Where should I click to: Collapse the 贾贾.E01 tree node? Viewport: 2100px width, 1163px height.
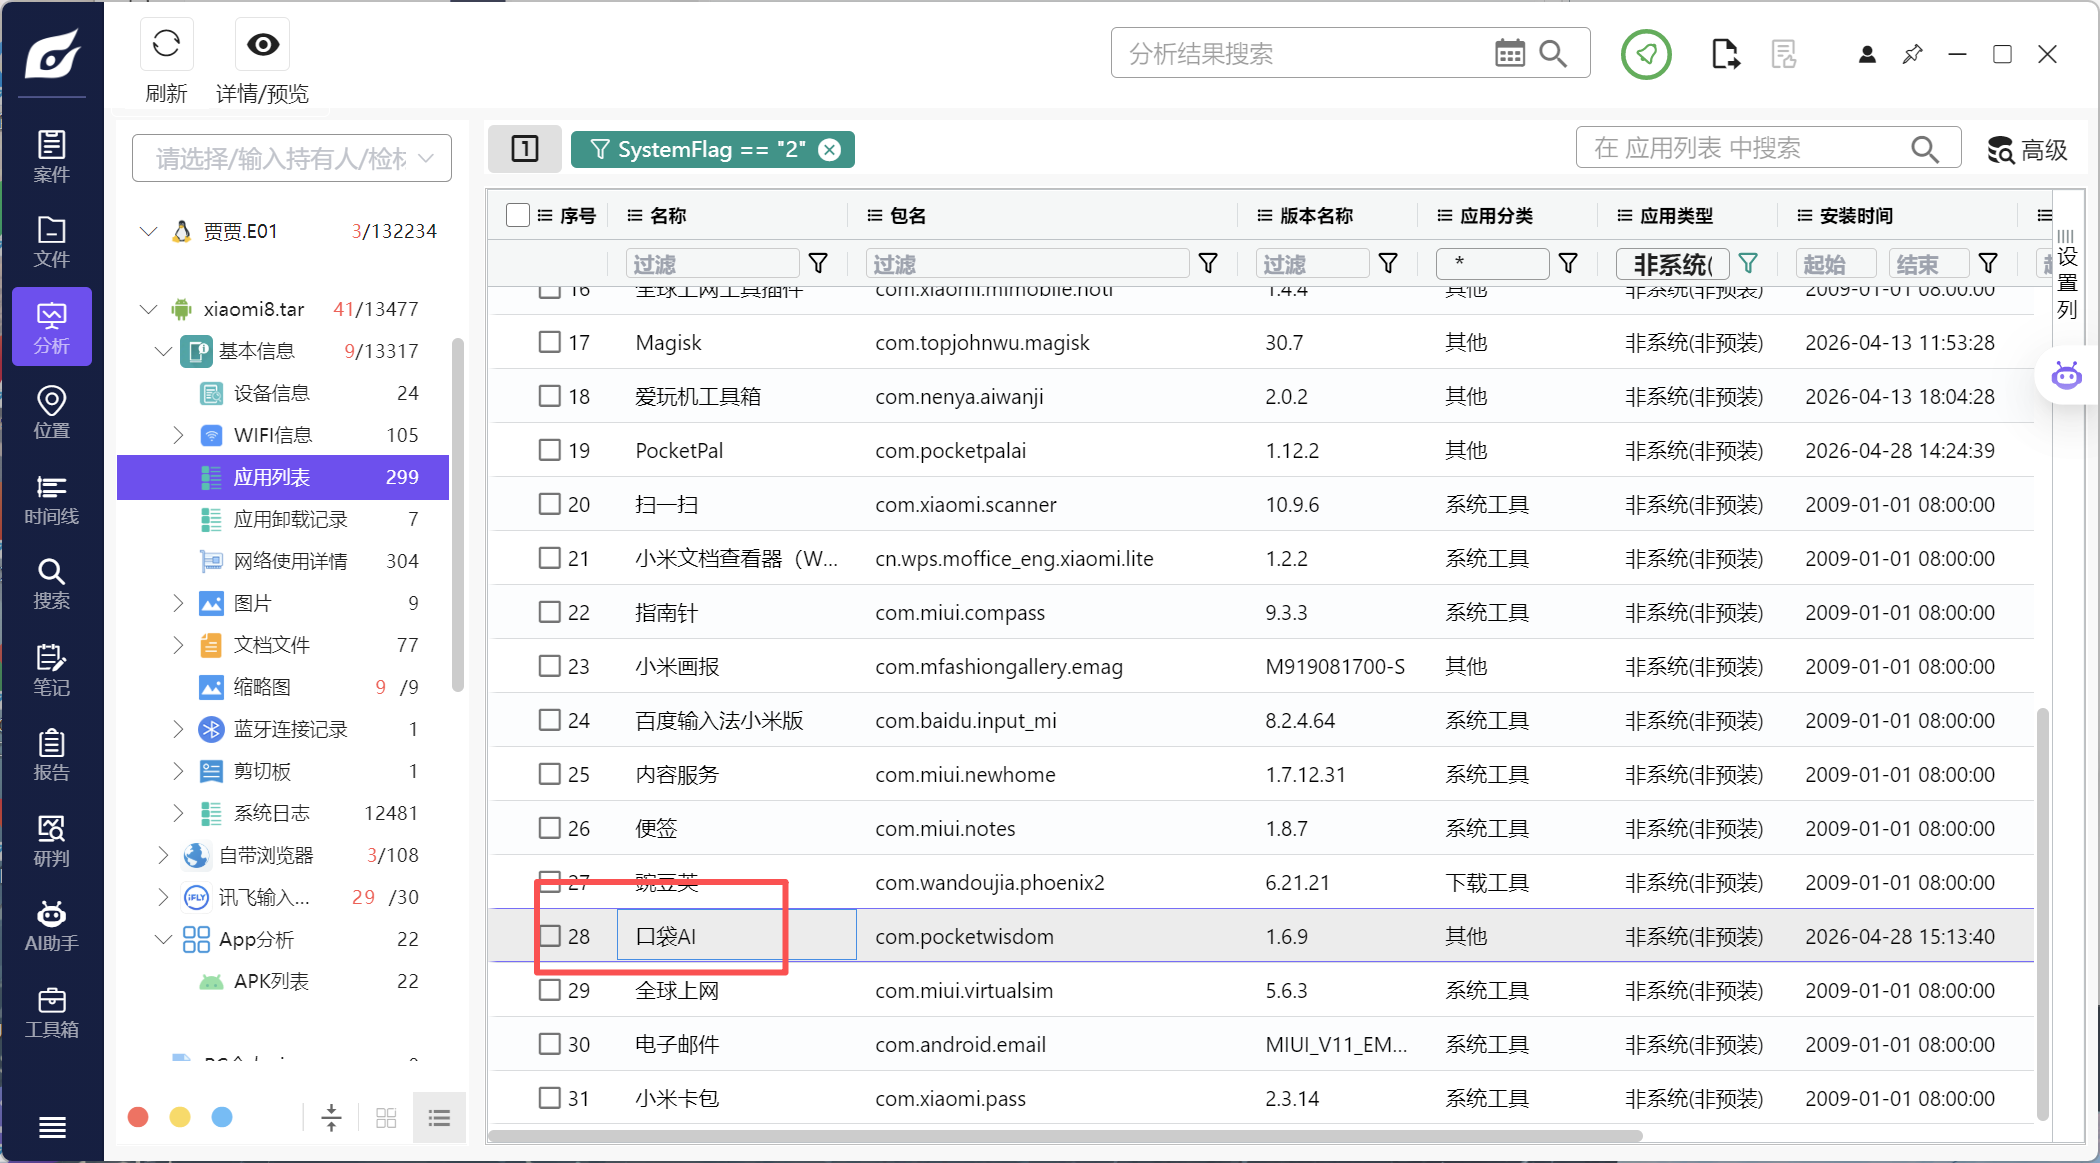coord(148,231)
